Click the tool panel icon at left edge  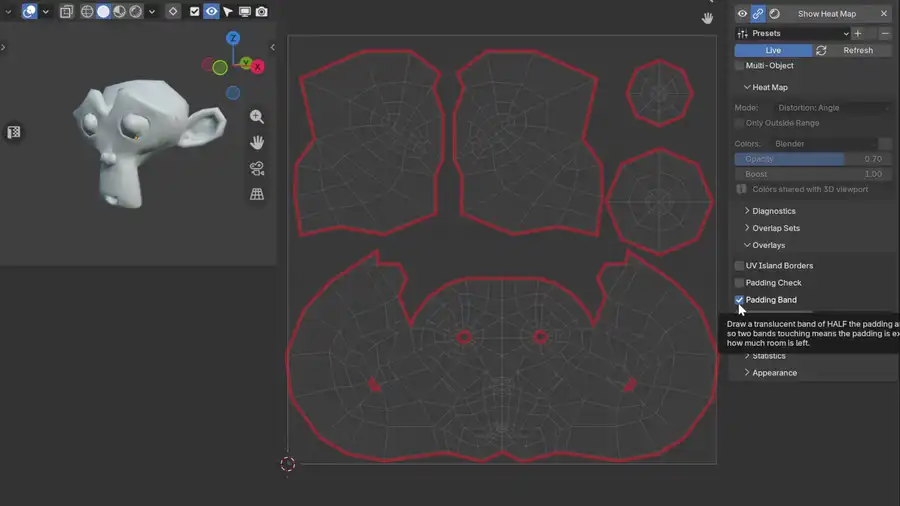pyautogui.click(x=14, y=133)
